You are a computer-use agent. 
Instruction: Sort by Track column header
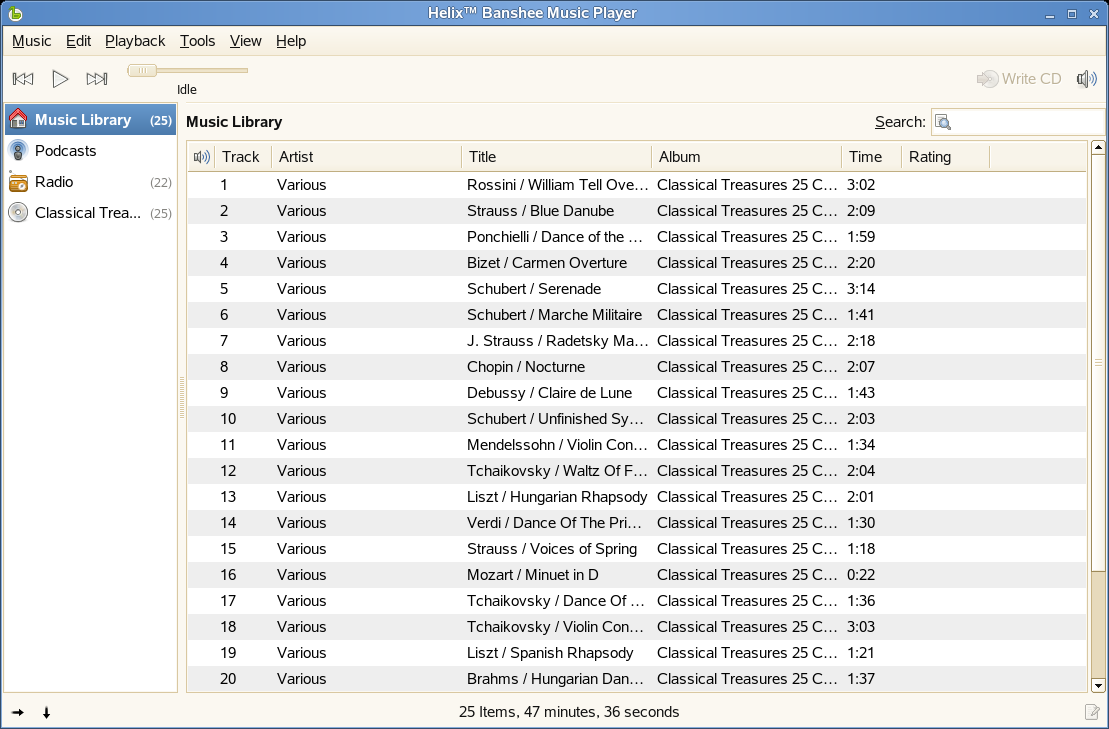[243, 157]
